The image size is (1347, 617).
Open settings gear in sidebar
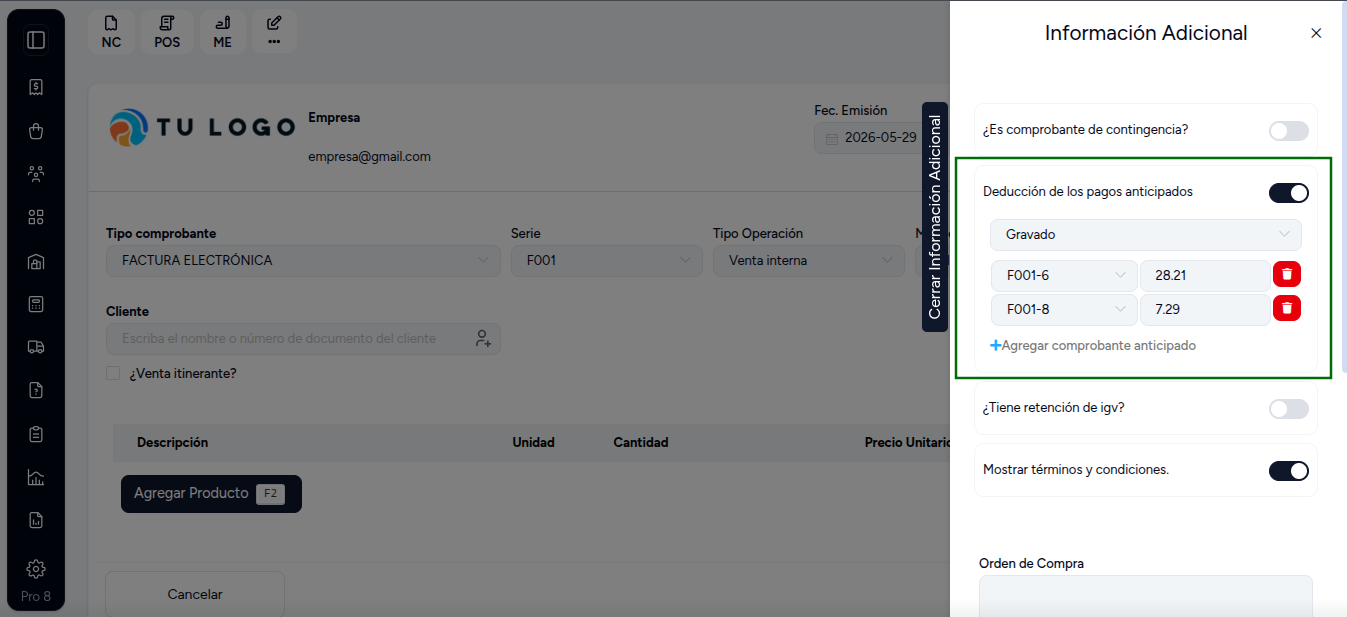36,569
